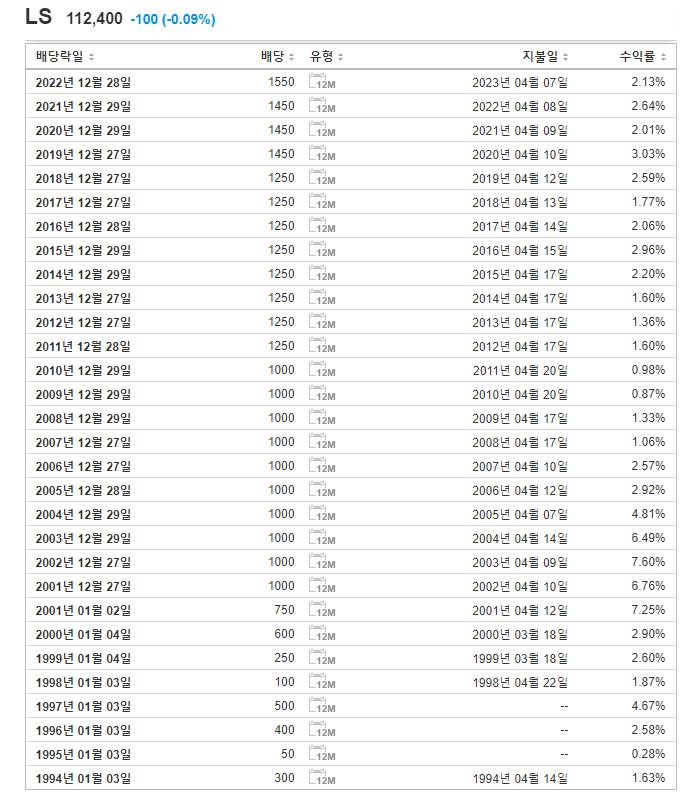Click the 12M type icon in the 2019년 12월 27일 row
The width and height of the screenshot is (687, 797).
(x=322, y=154)
